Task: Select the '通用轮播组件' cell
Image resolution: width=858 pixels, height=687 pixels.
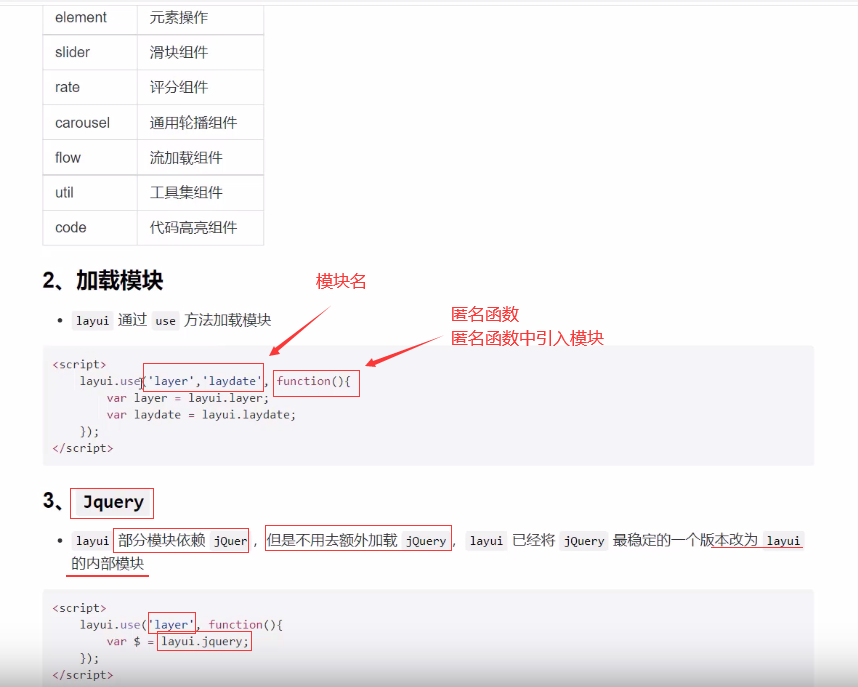Action: pos(200,123)
